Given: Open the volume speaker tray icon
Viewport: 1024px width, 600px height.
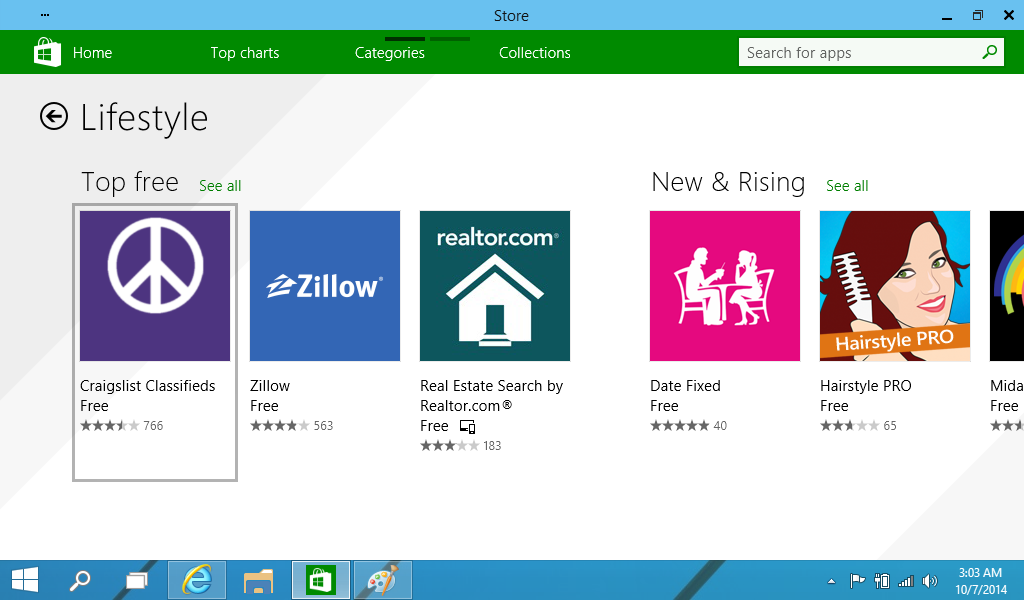Looking at the screenshot, I should point(930,580).
